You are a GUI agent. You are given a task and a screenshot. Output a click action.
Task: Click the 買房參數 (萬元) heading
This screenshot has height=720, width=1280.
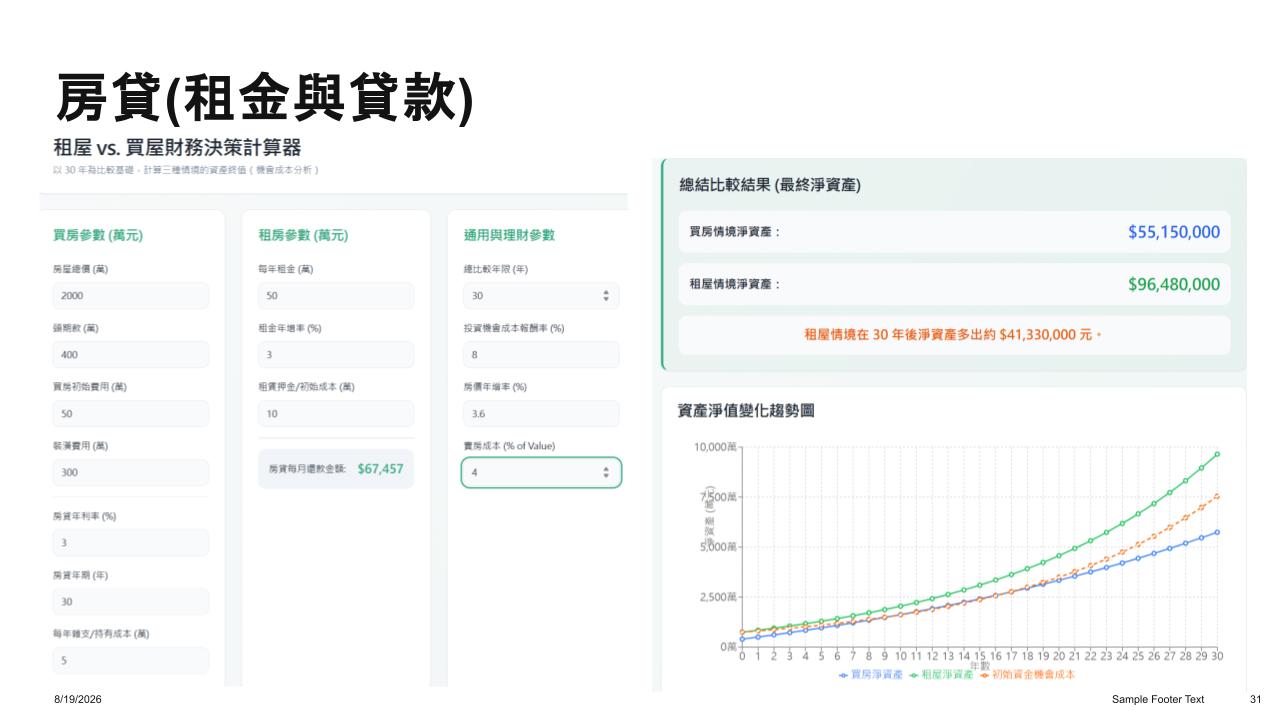click(98, 236)
